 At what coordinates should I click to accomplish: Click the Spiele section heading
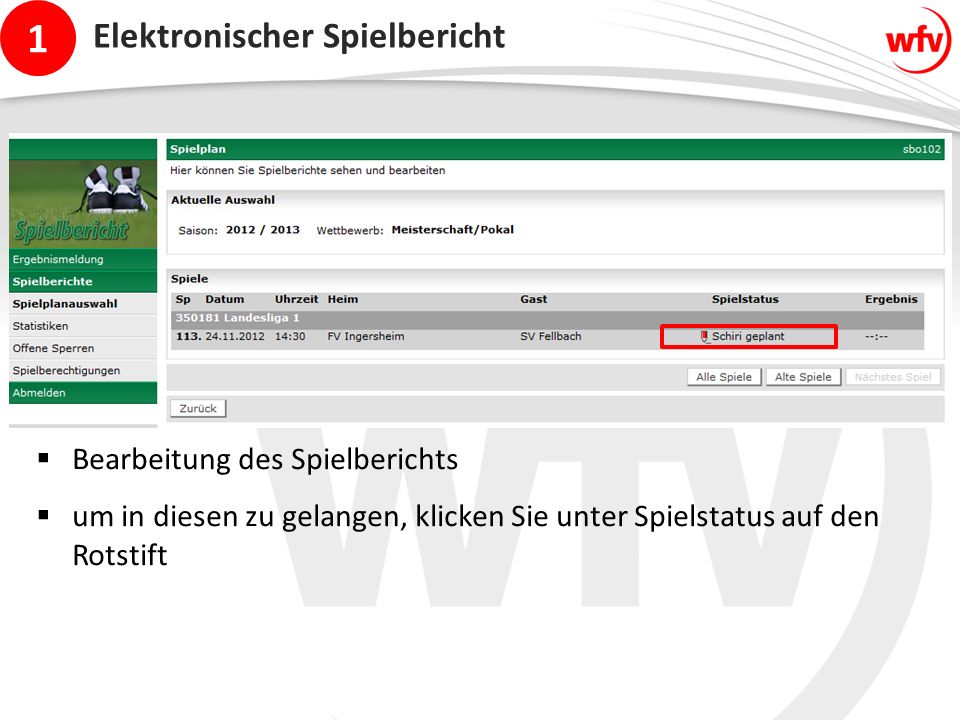point(189,279)
